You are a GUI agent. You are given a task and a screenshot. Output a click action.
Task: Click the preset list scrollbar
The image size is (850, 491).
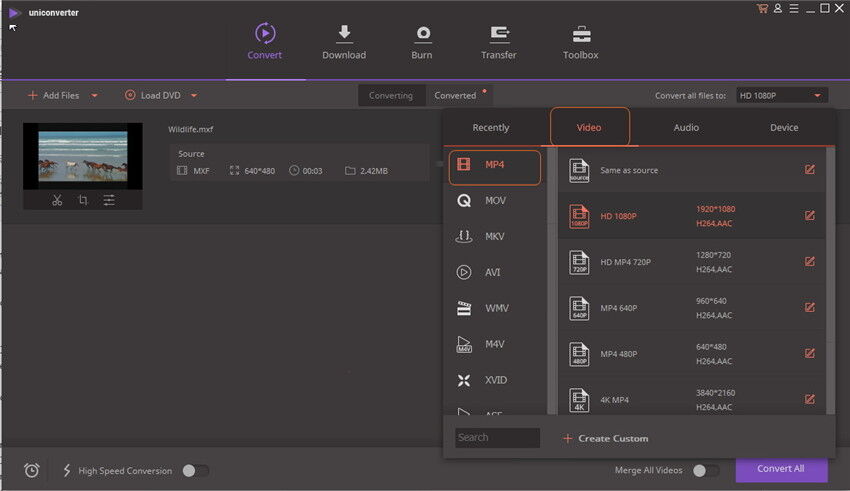[x=830, y=281]
